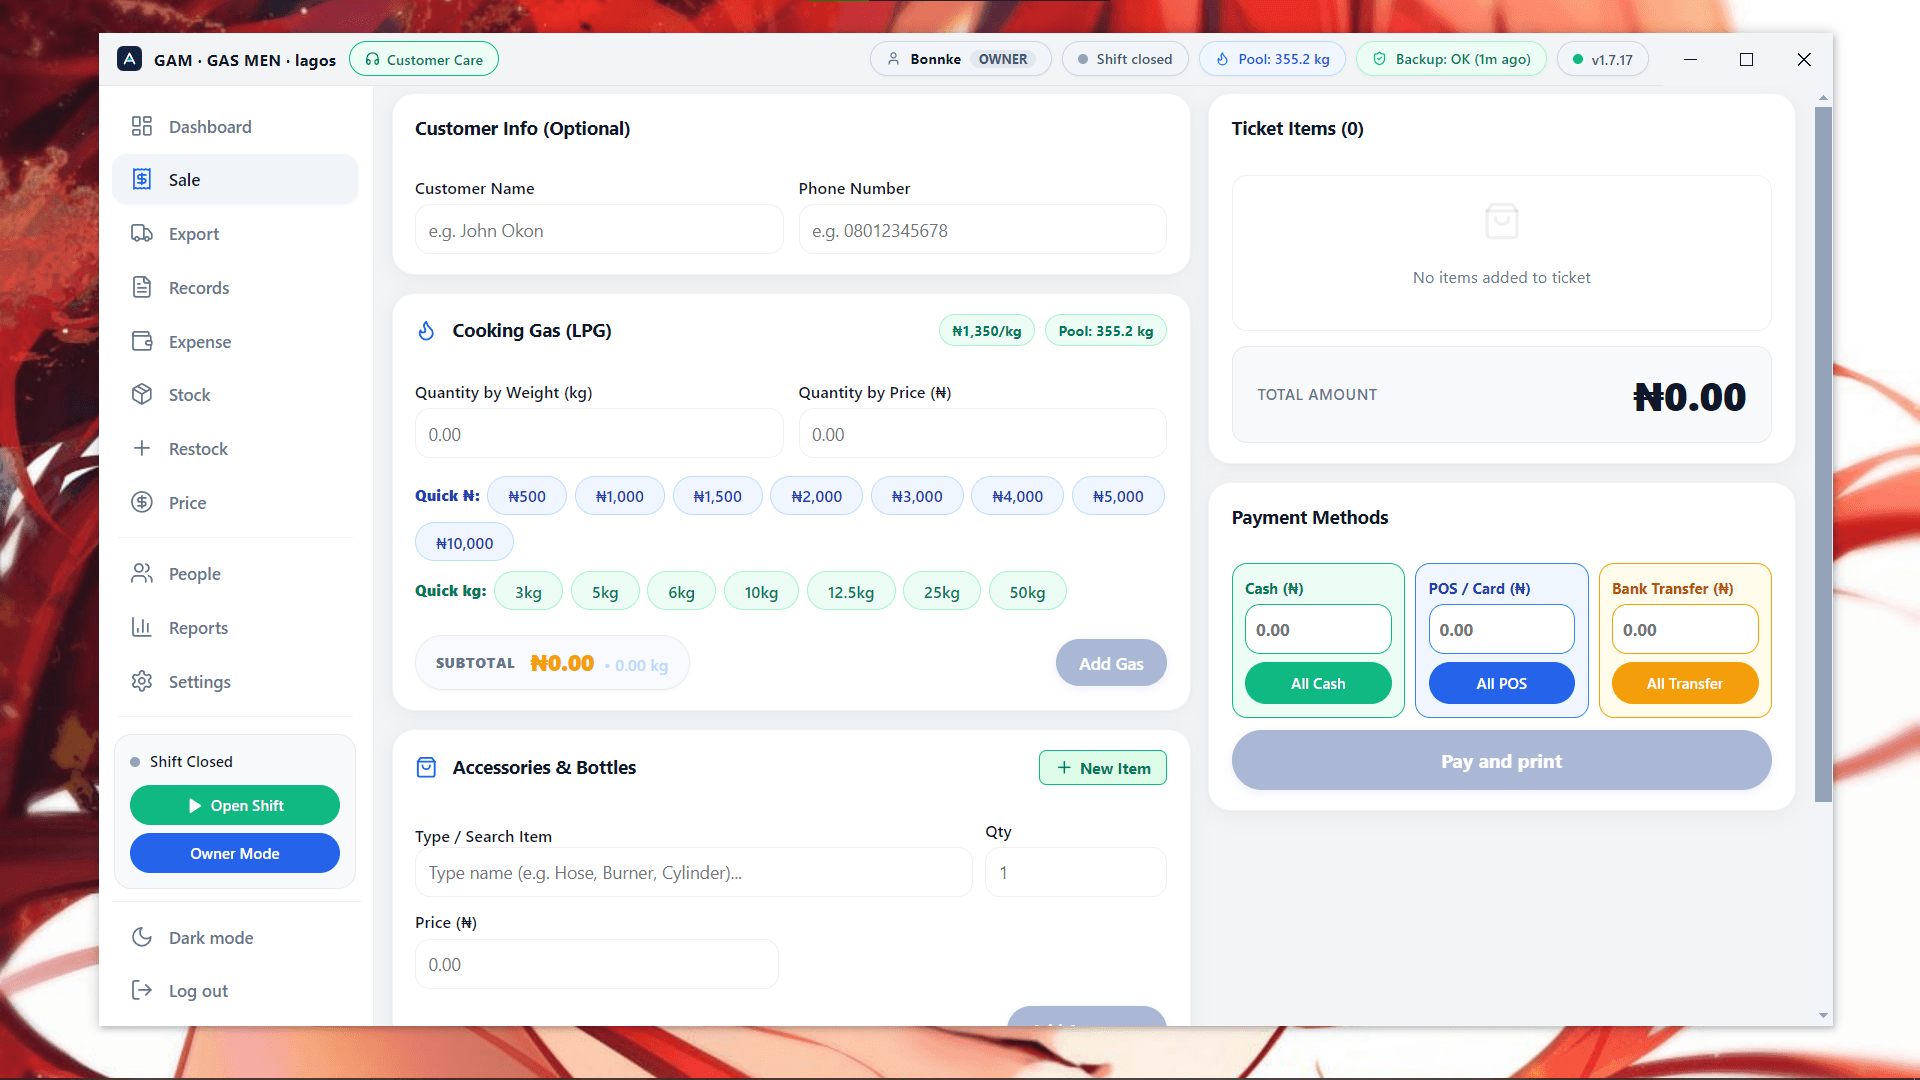Open the Reports section
This screenshot has width=1920, height=1080.
(235, 627)
